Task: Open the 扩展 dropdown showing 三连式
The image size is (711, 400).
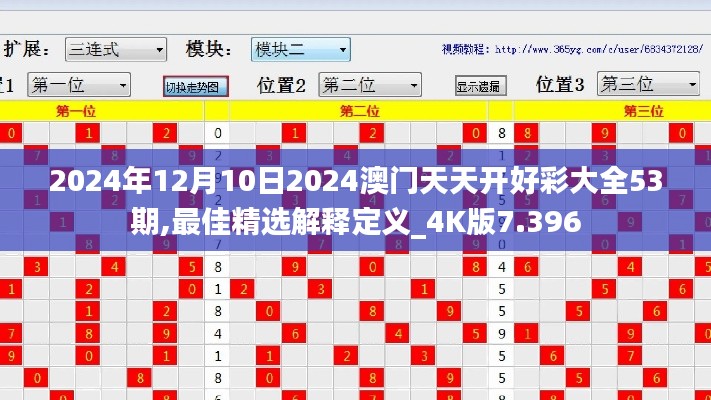Action: pyautogui.click(x=116, y=49)
